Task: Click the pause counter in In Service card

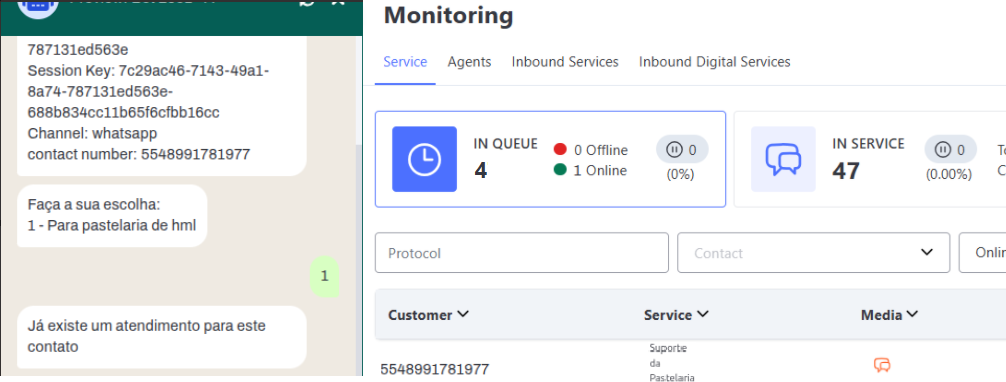Action: point(950,150)
